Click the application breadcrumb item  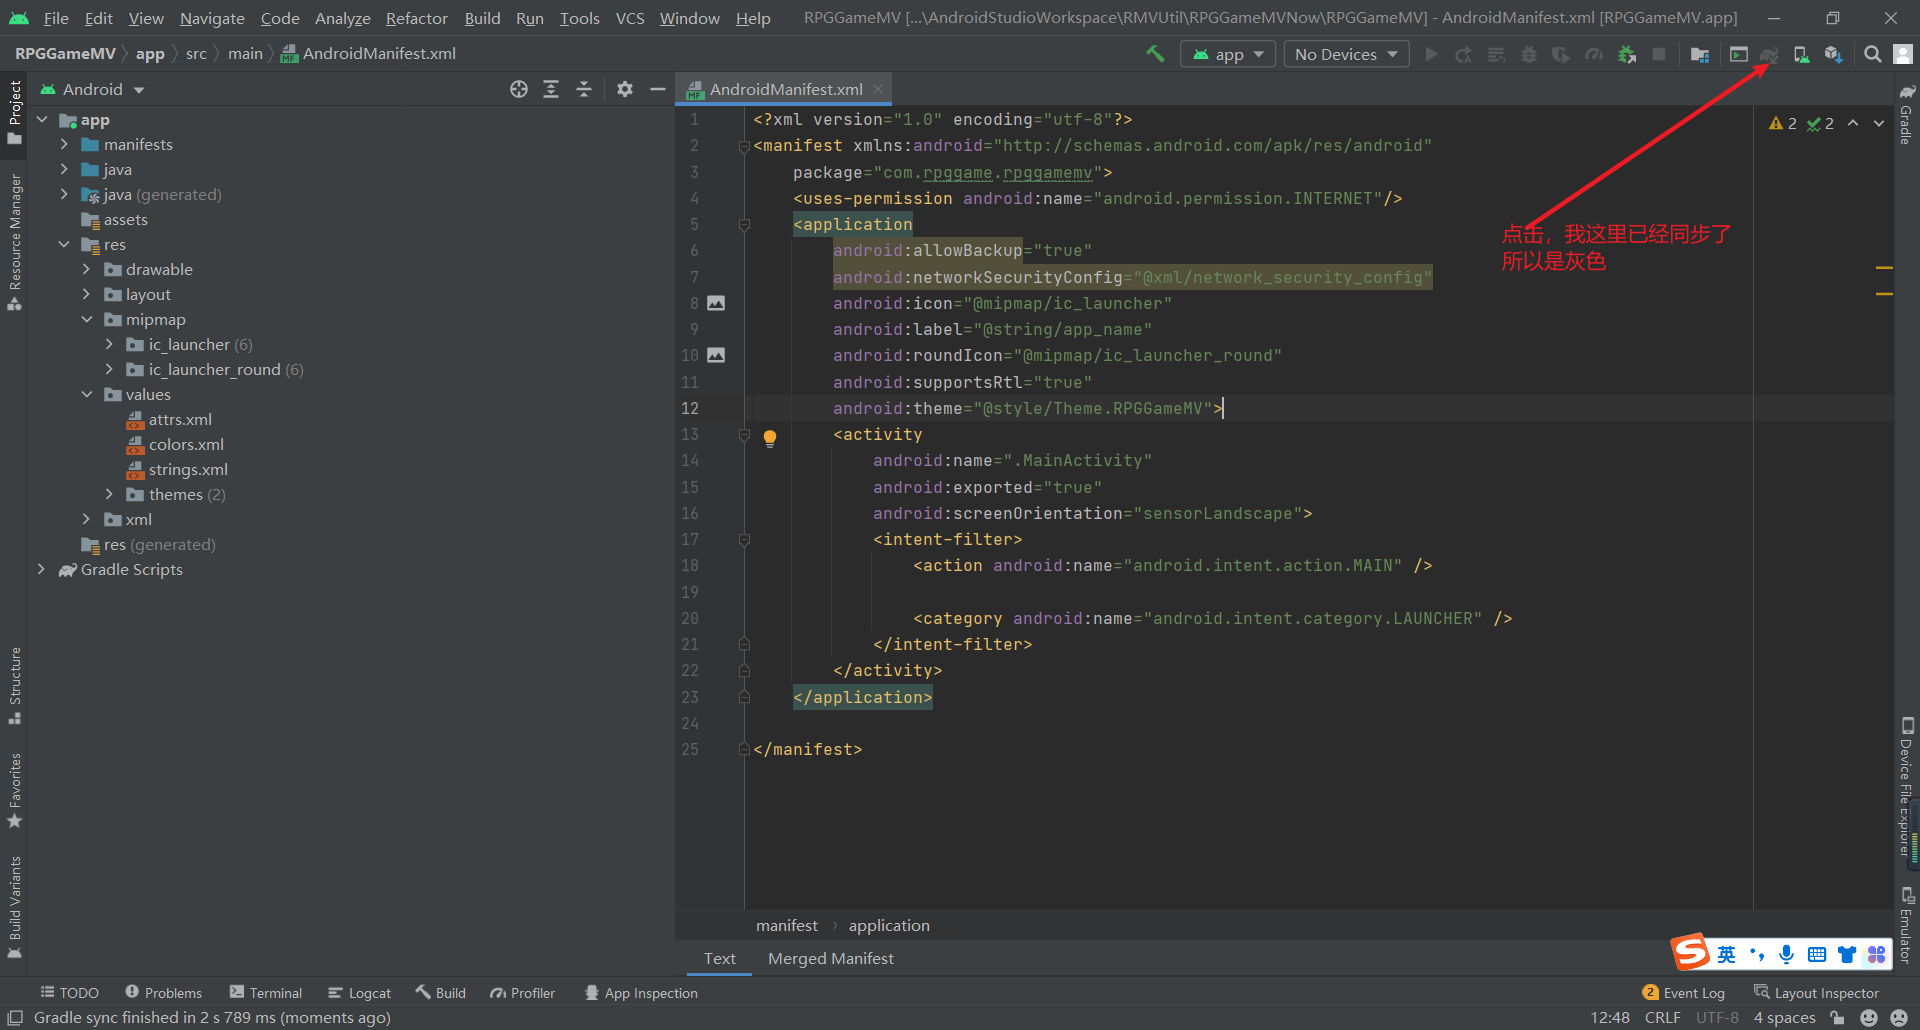[889, 925]
